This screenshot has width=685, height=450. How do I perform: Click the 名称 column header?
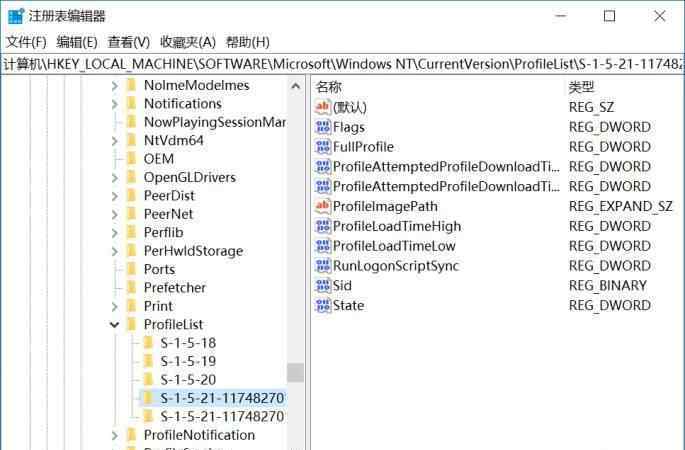click(x=329, y=87)
